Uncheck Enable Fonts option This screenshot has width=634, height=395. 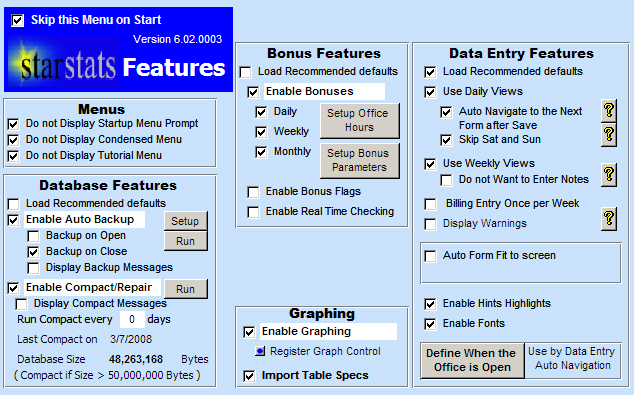[430, 324]
